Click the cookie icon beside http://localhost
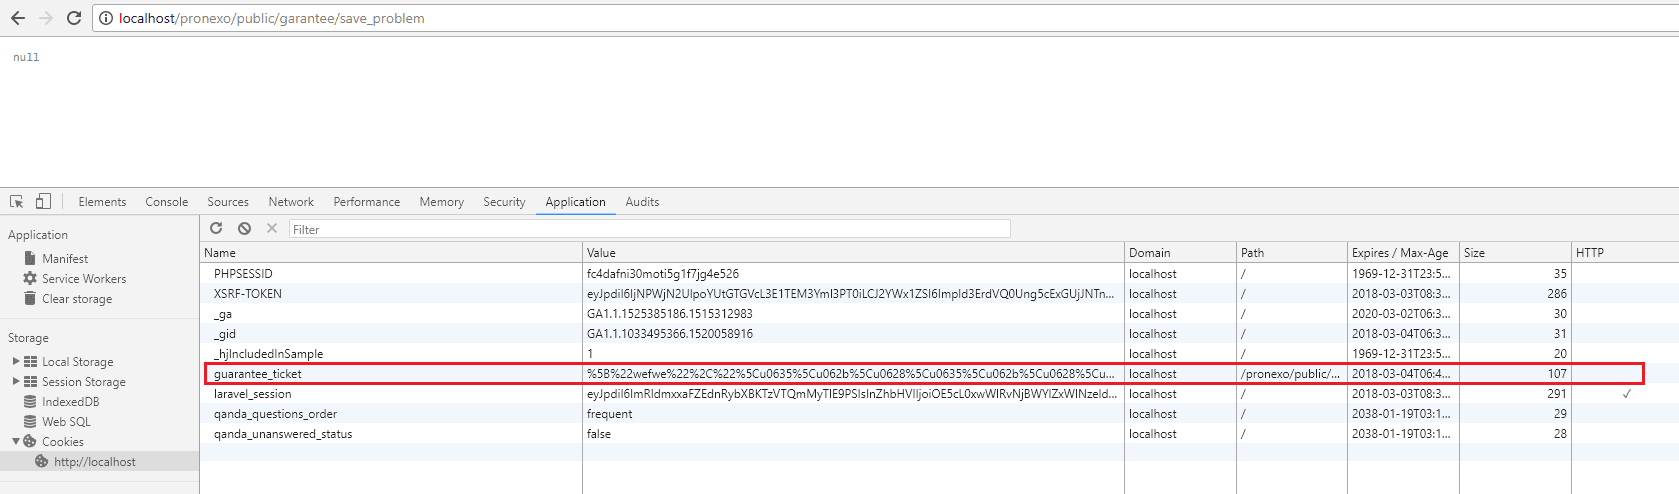 point(42,461)
